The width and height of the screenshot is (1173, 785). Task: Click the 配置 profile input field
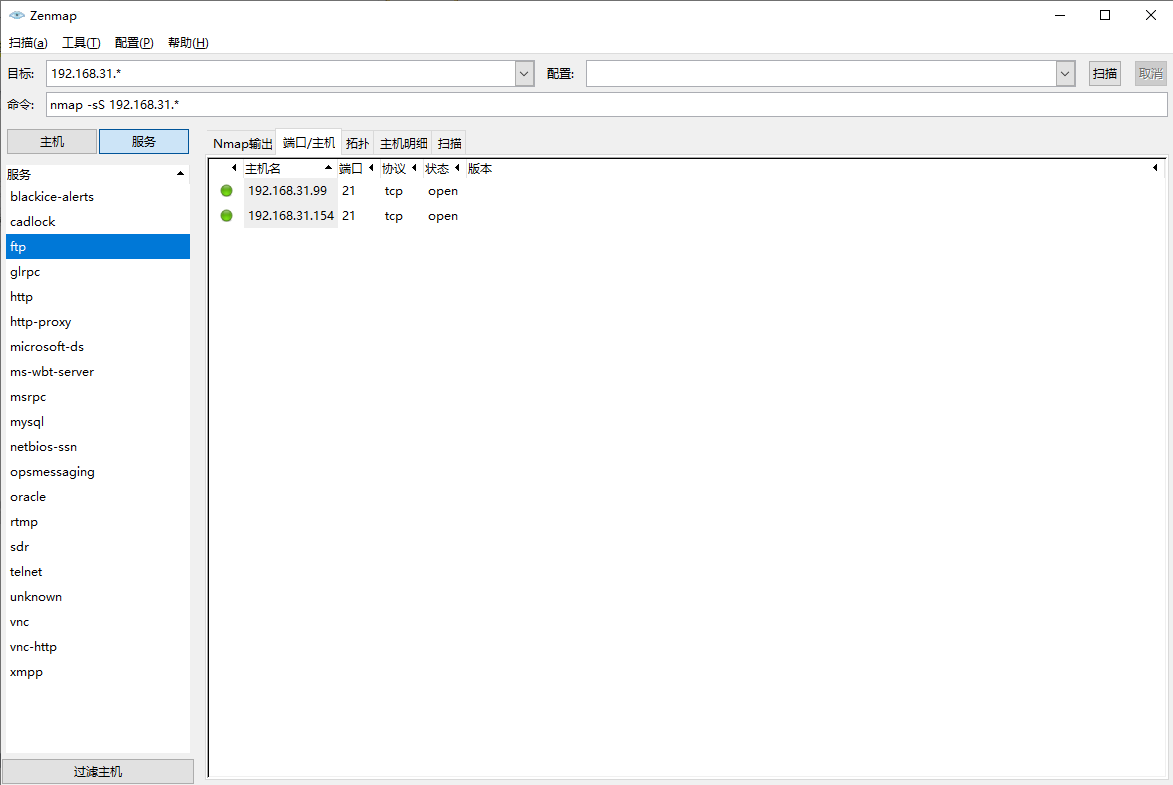click(821, 73)
